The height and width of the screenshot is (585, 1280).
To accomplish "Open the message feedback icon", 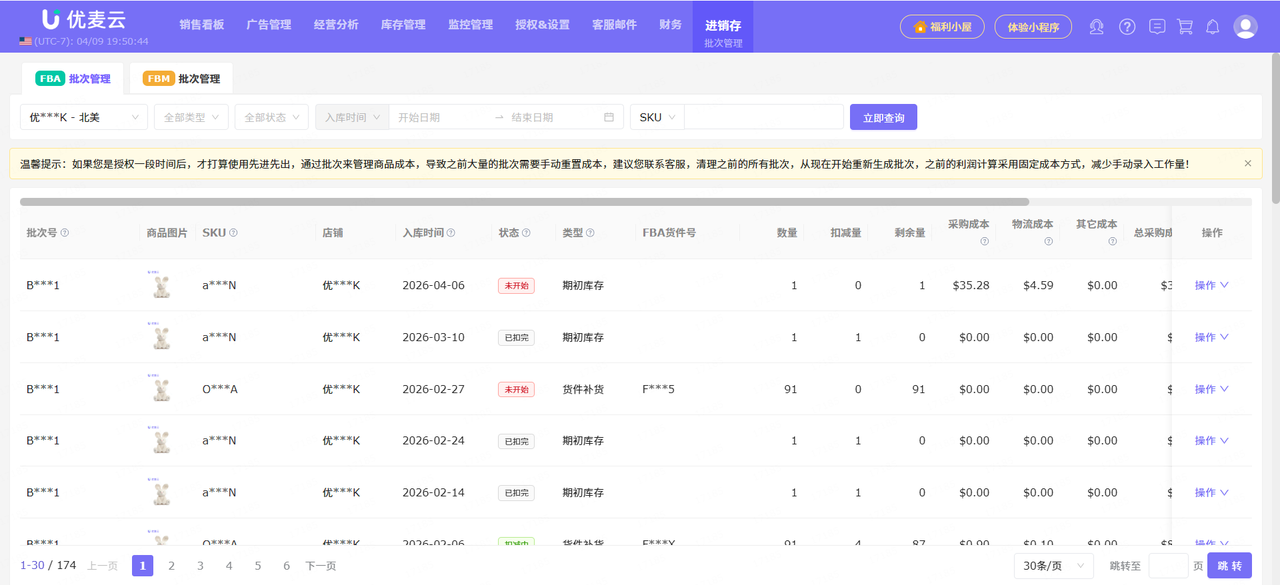I will 1157,27.
